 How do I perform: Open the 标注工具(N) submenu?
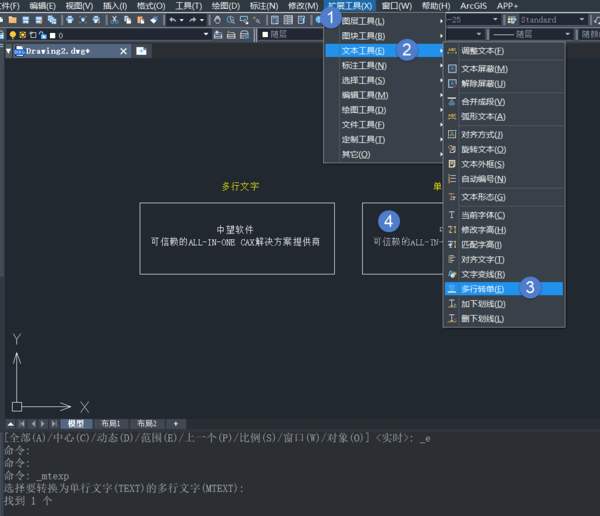tap(384, 66)
